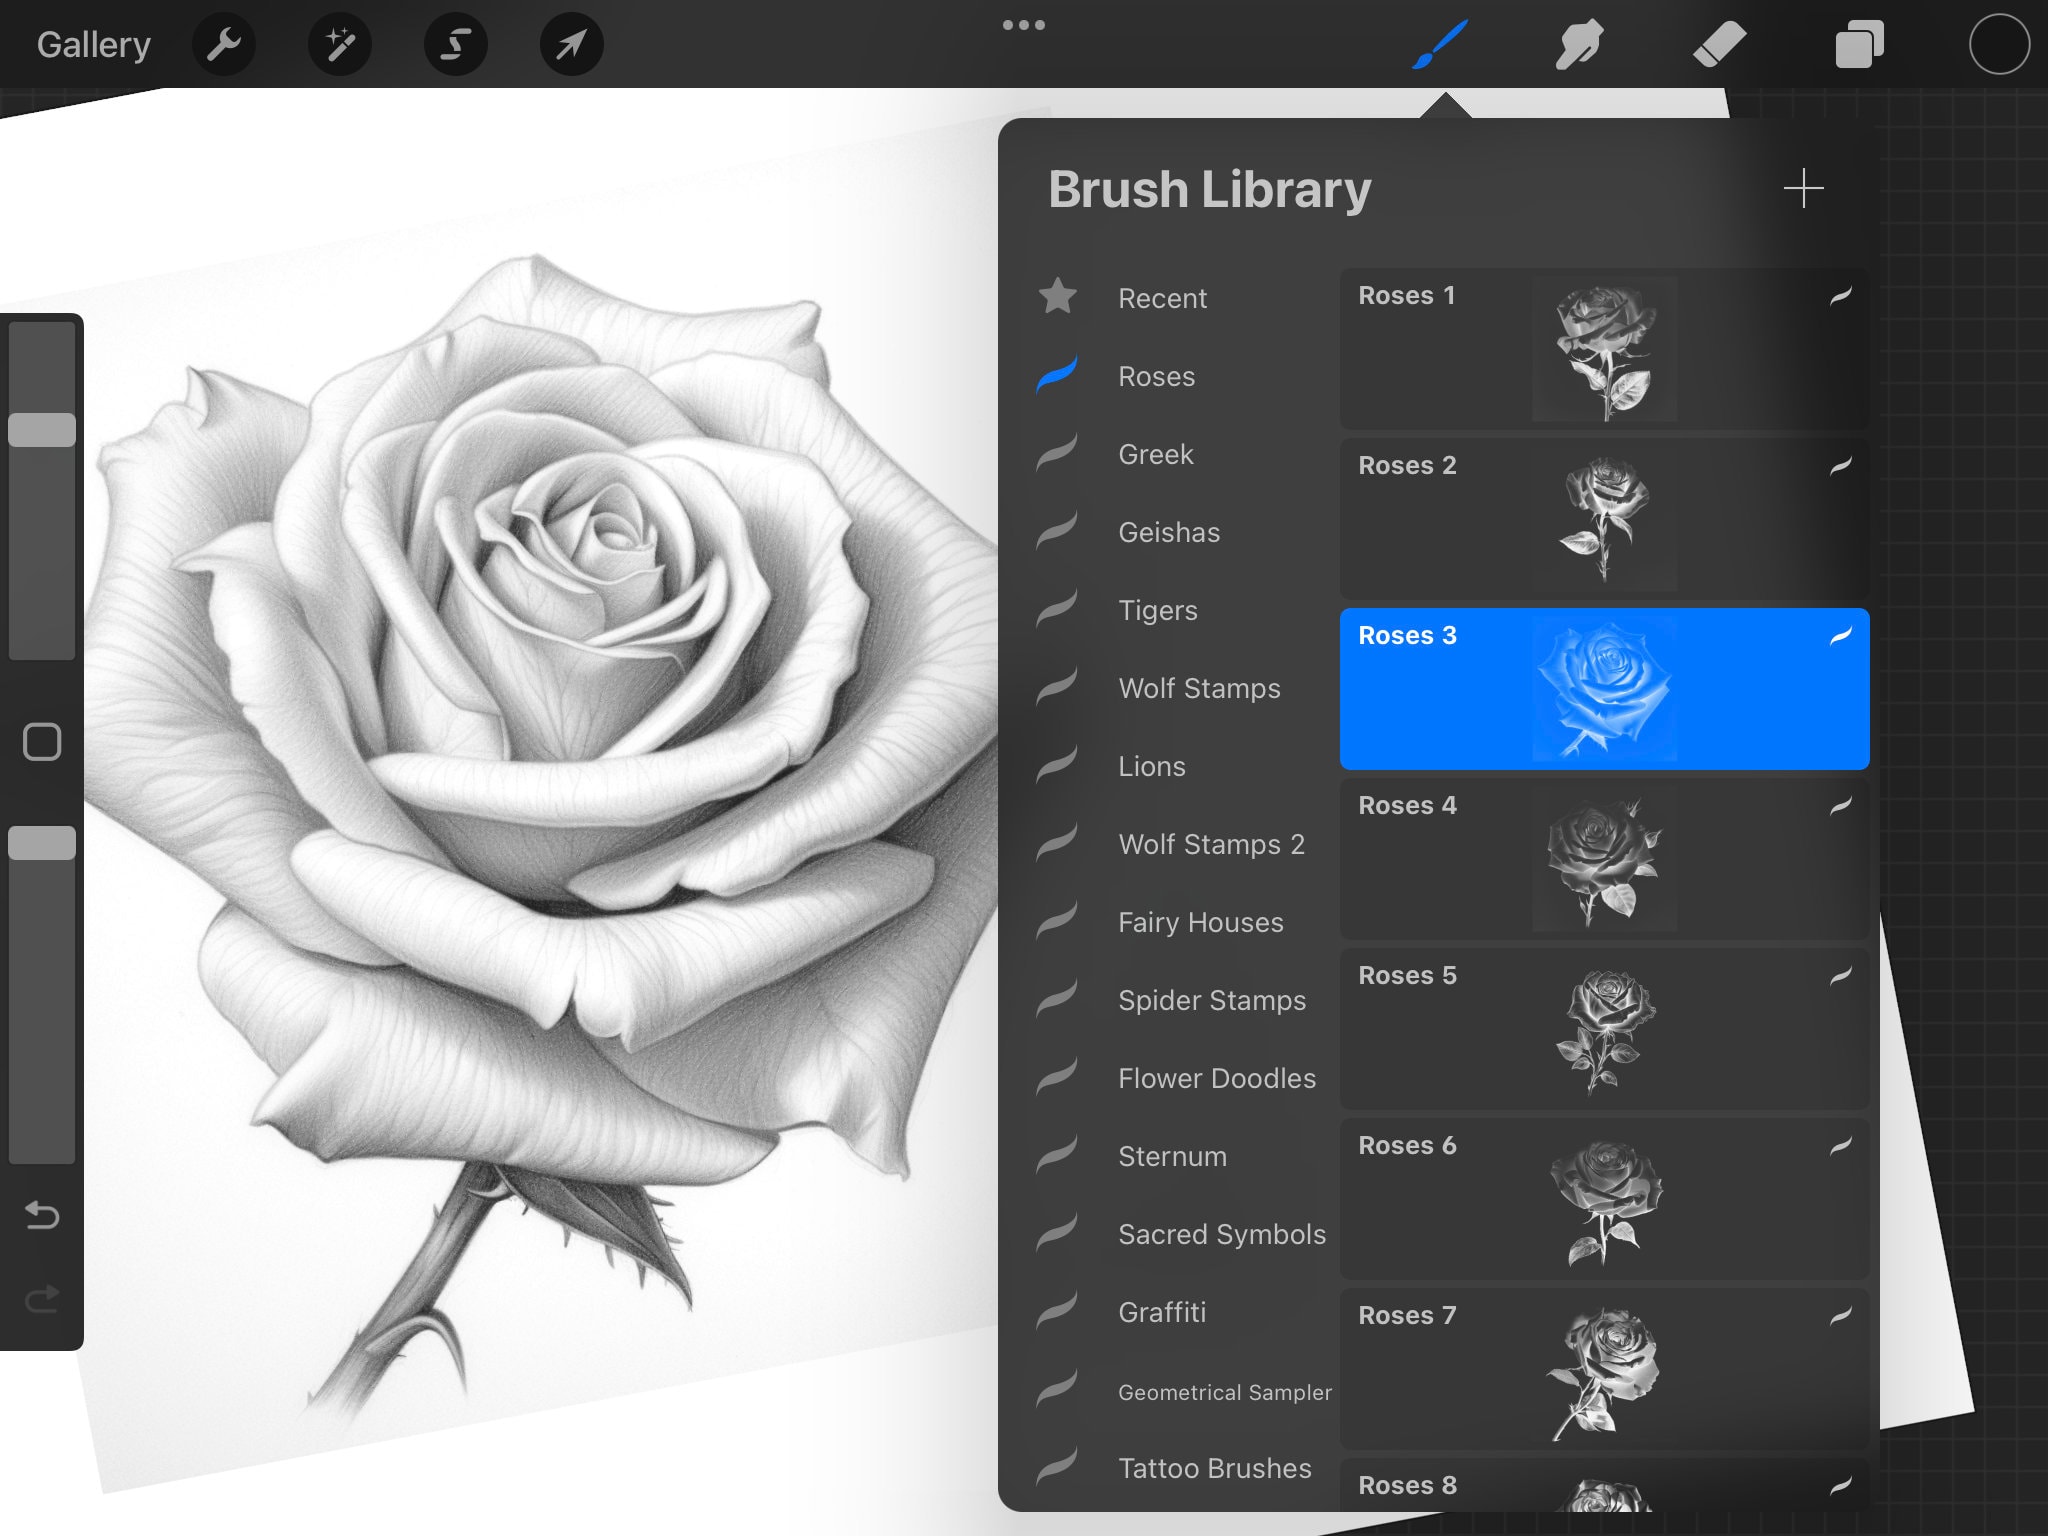Tap the stroke icon on Roses 6
2048x1536 pixels.
coord(1841,1145)
